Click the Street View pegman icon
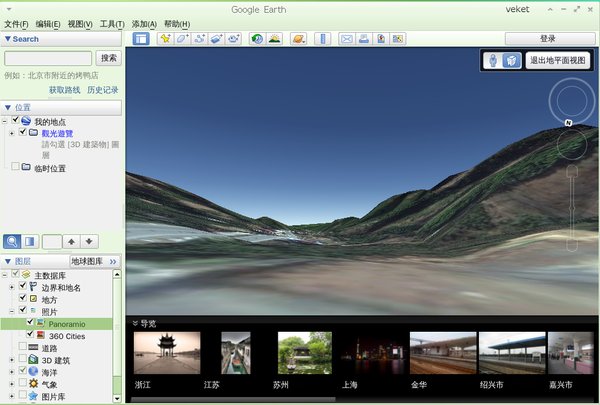Image resolution: width=600 pixels, height=405 pixels. pos(494,61)
